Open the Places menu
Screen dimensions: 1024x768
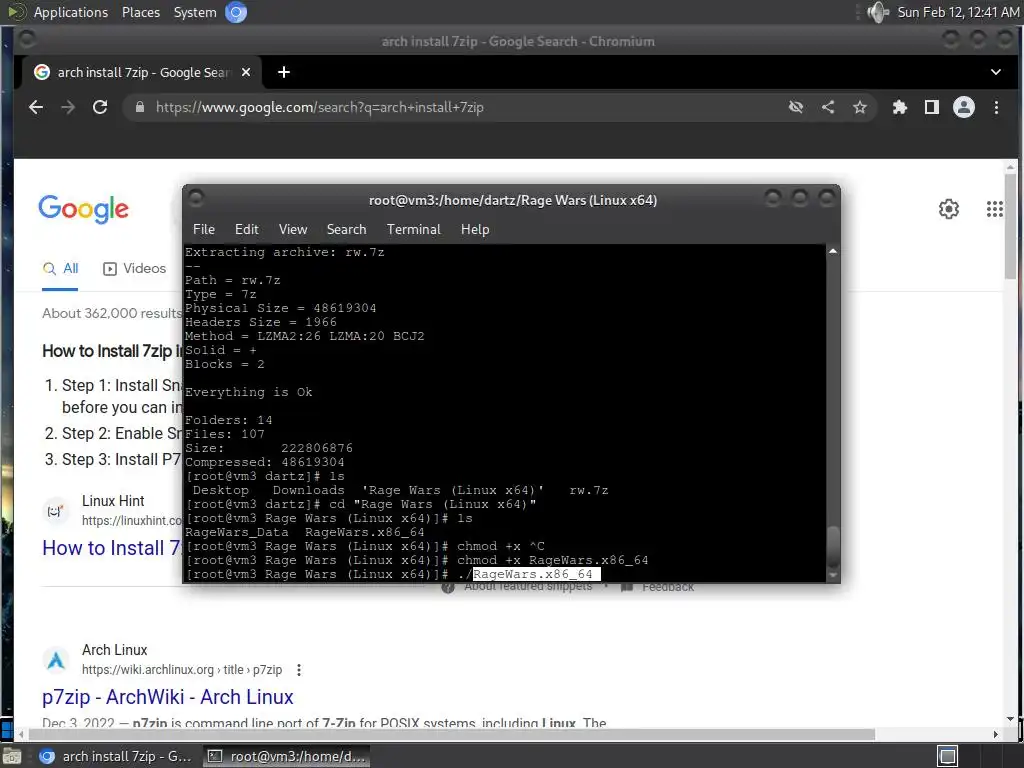[x=140, y=12]
